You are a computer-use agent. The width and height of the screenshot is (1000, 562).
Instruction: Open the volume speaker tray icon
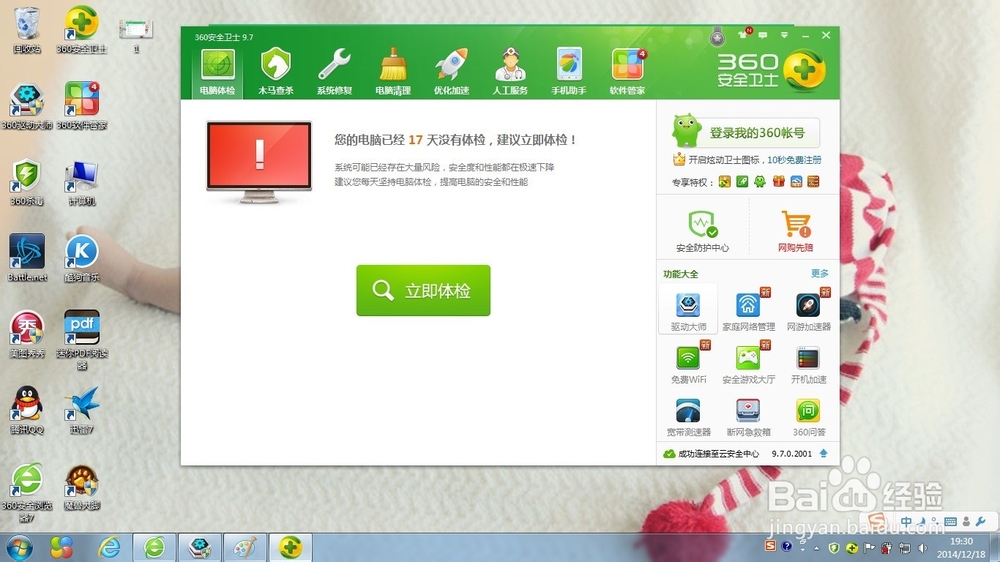(x=922, y=547)
